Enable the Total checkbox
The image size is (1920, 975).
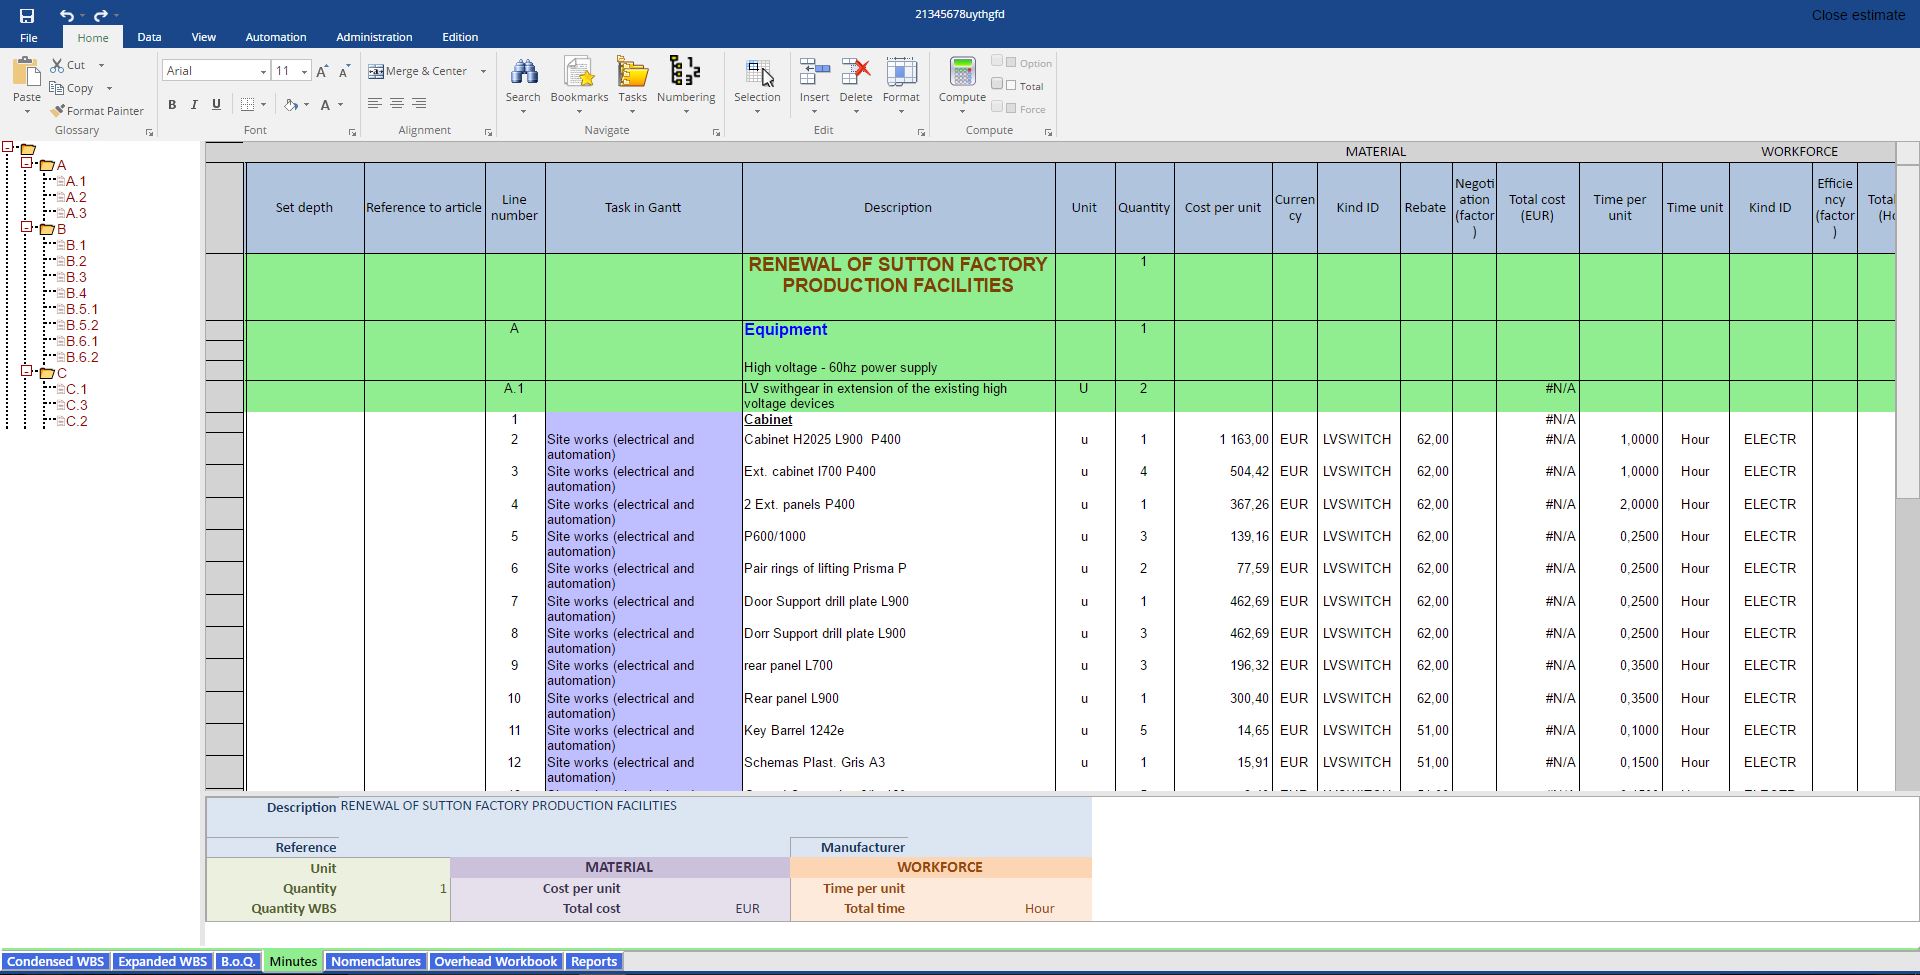coord(1011,86)
